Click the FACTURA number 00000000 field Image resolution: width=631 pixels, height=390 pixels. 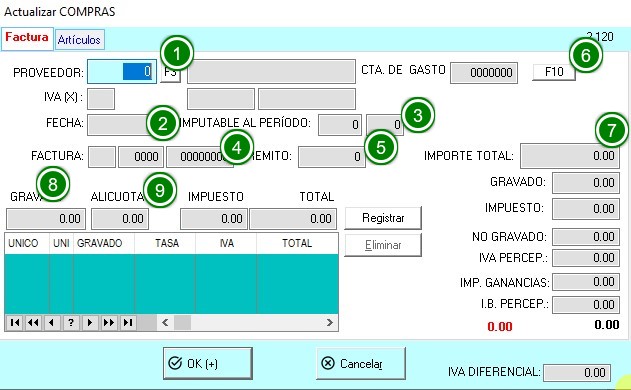tap(200, 157)
